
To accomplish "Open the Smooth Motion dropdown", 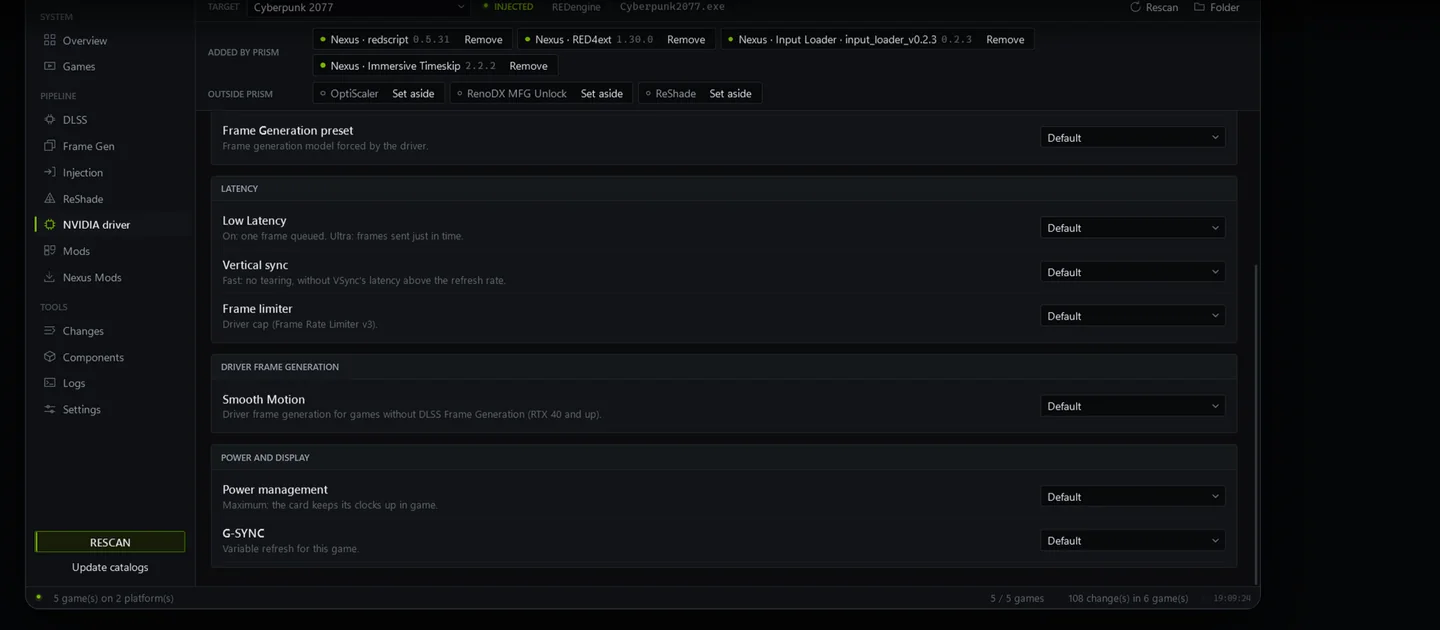I will pos(1132,406).
